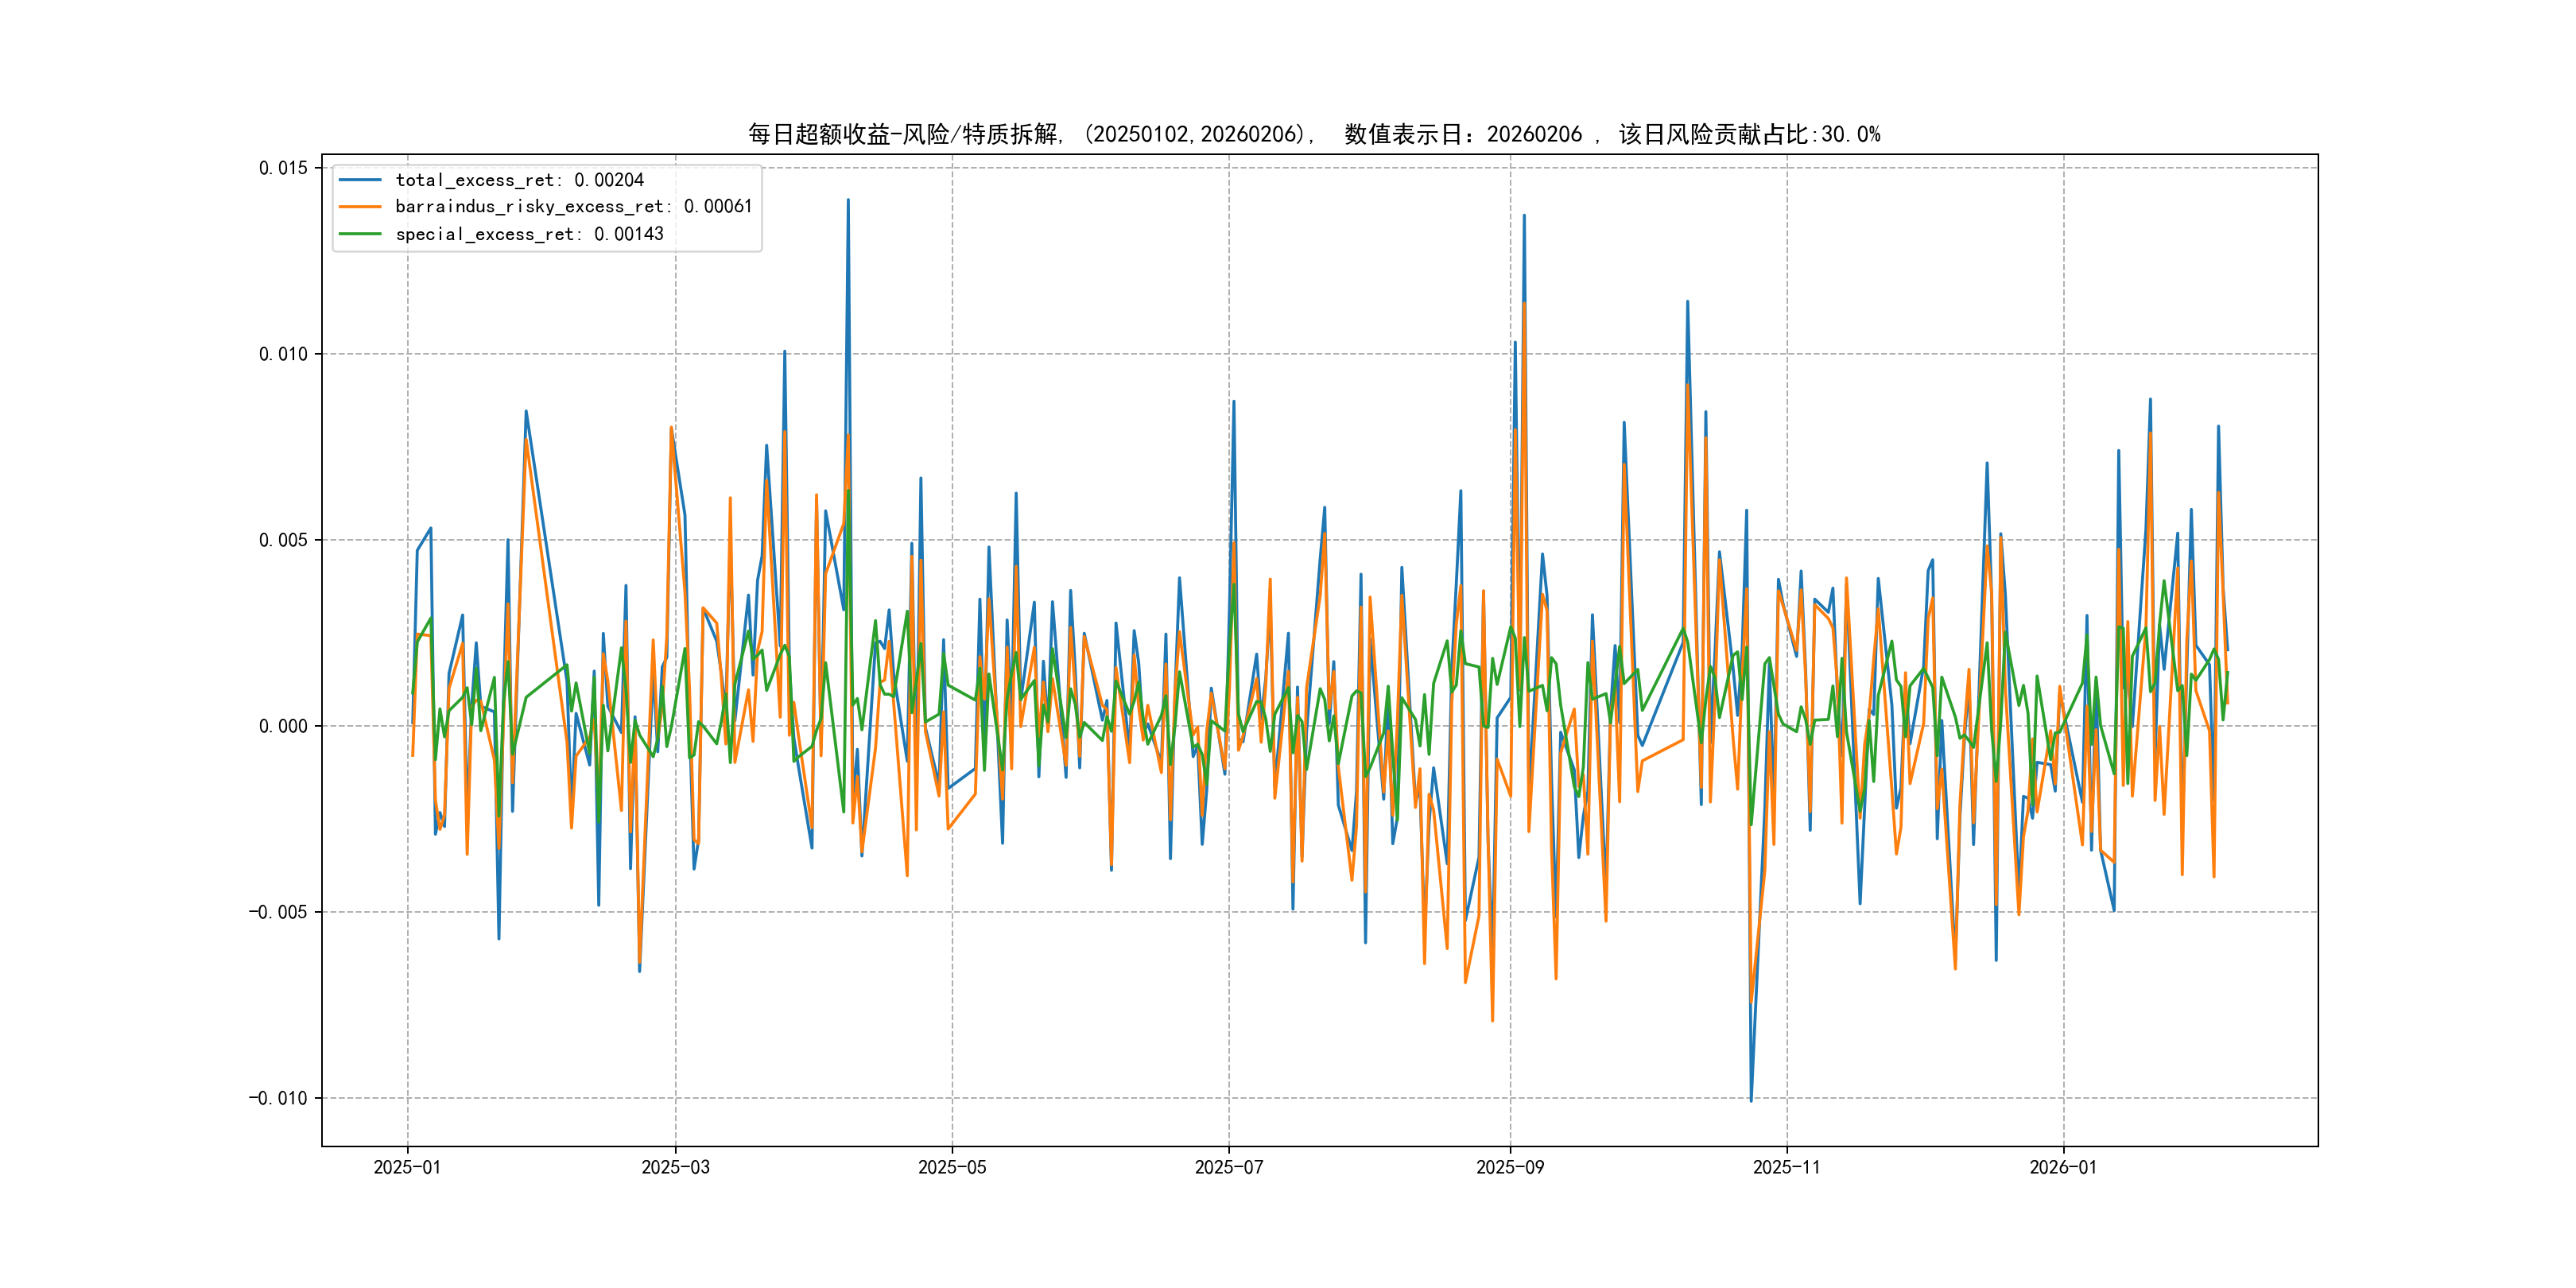Screen dimensions: 2576x1288
Task: Click the orange legend line swatch
Action: point(360,207)
